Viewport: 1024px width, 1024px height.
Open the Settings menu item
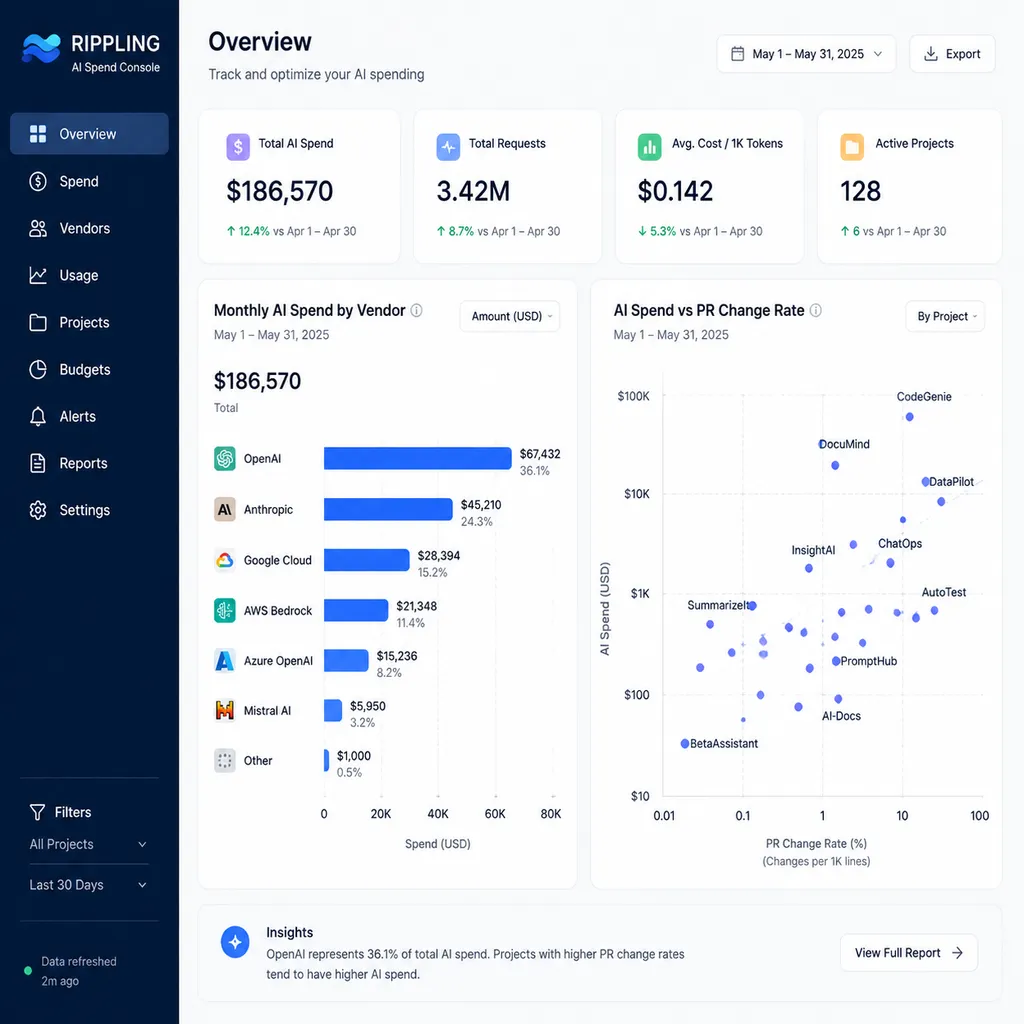tap(89, 510)
